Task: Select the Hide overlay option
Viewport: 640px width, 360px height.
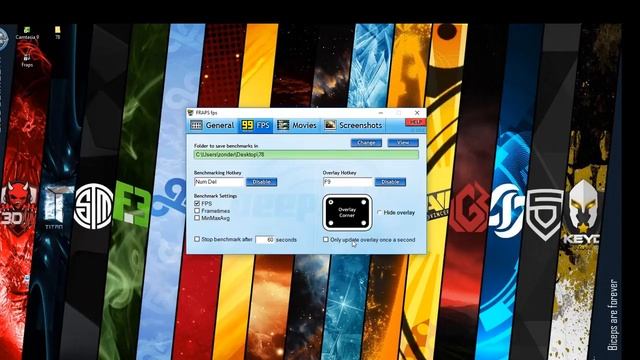Action: [380, 213]
